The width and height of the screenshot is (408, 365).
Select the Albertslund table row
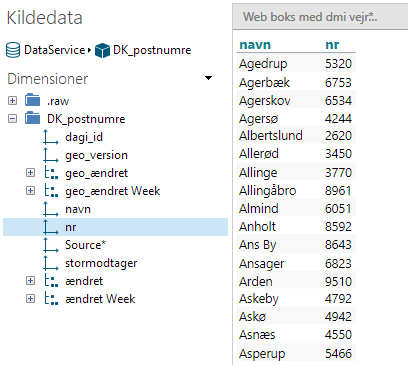click(x=296, y=136)
